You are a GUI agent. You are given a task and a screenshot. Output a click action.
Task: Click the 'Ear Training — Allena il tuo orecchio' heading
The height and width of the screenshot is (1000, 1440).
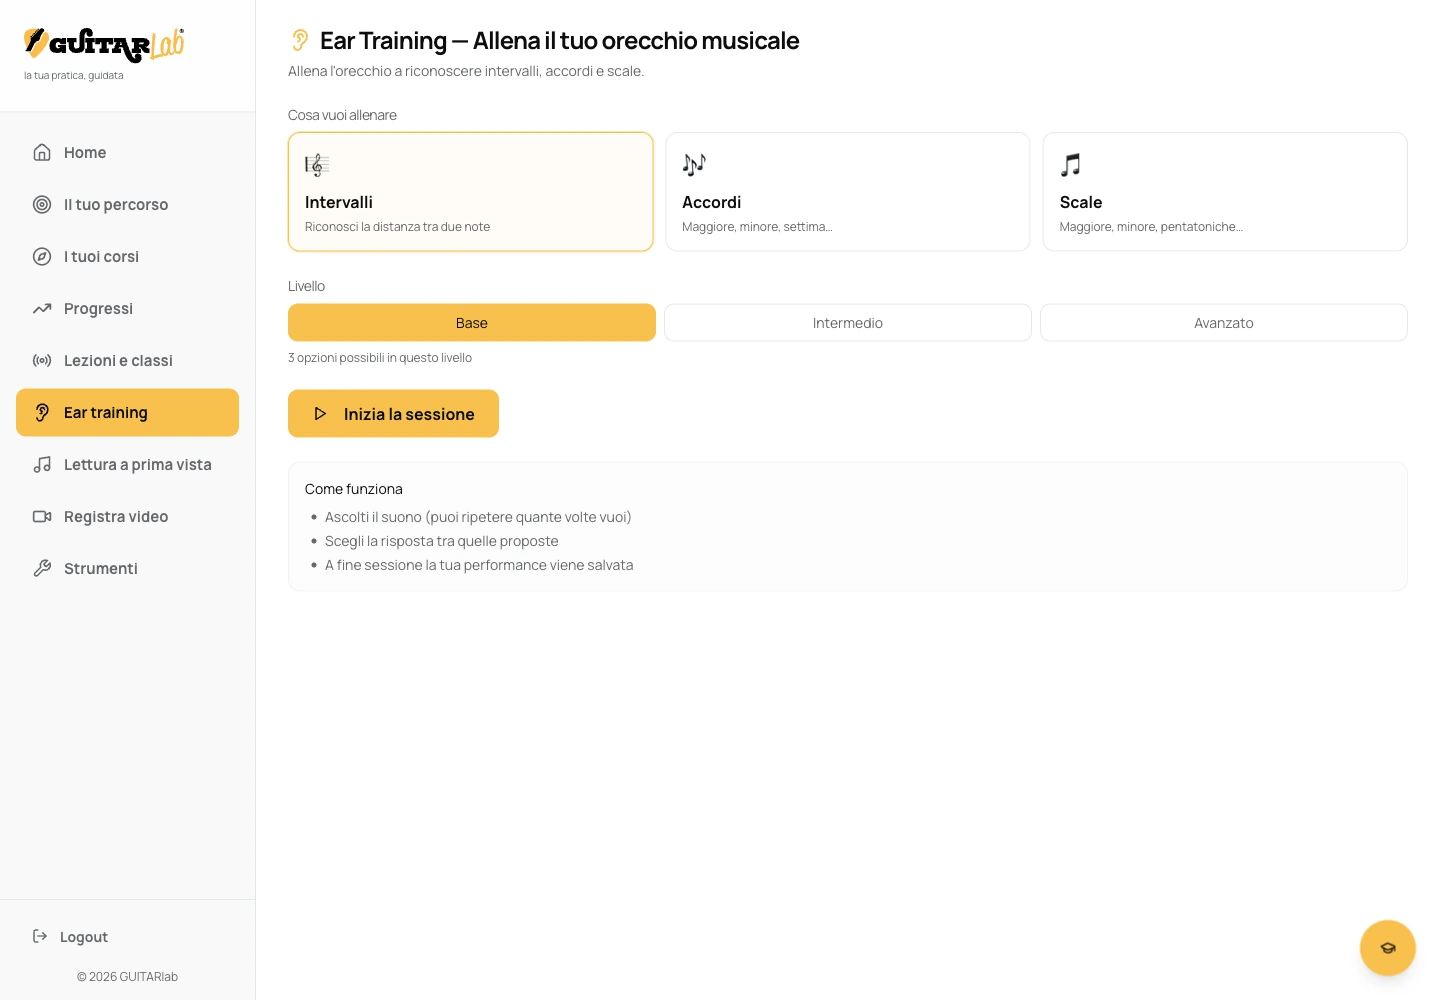[x=559, y=41]
